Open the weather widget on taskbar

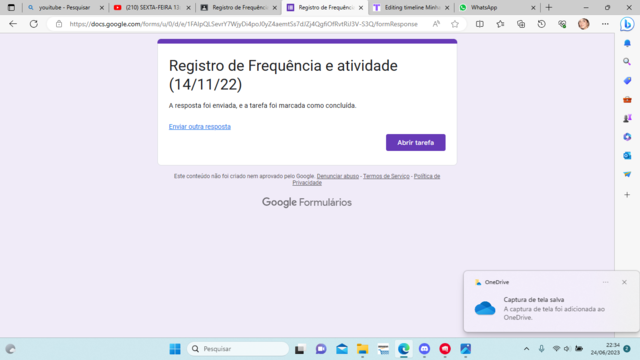(x=11, y=349)
